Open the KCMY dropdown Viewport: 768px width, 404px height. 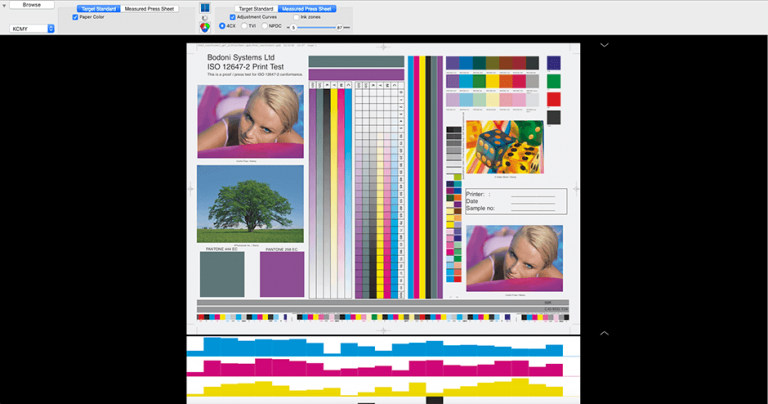pos(33,29)
